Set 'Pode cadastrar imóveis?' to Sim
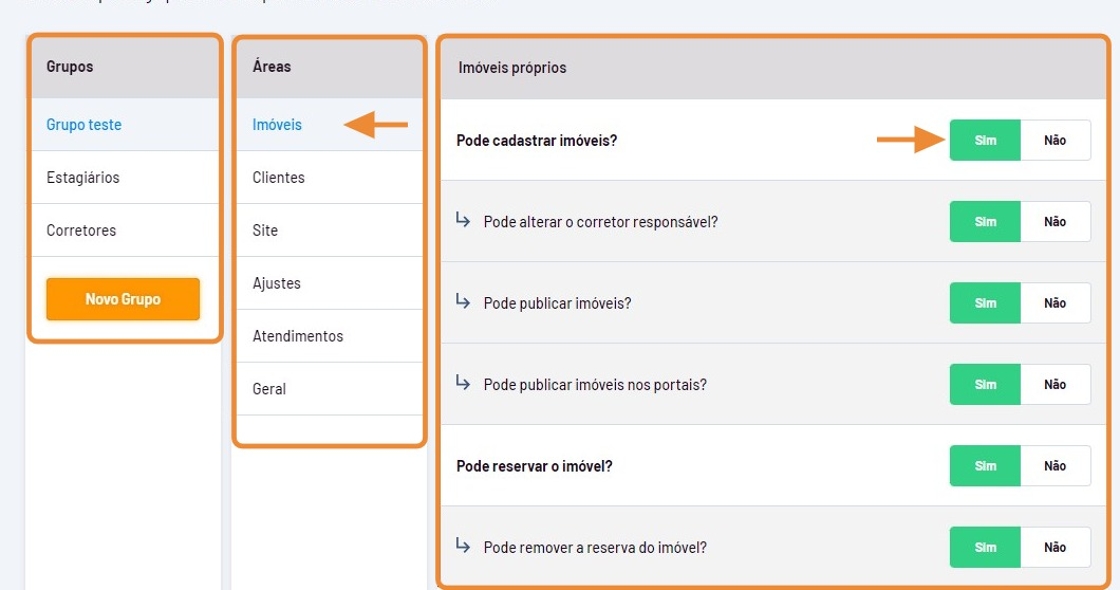The height and width of the screenshot is (590, 1120). point(985,141)
